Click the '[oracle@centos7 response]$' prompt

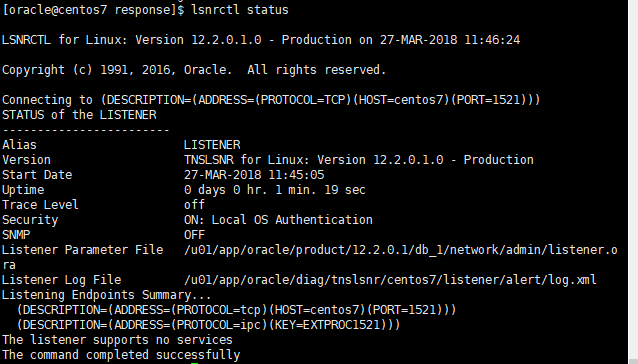(93, 10)
